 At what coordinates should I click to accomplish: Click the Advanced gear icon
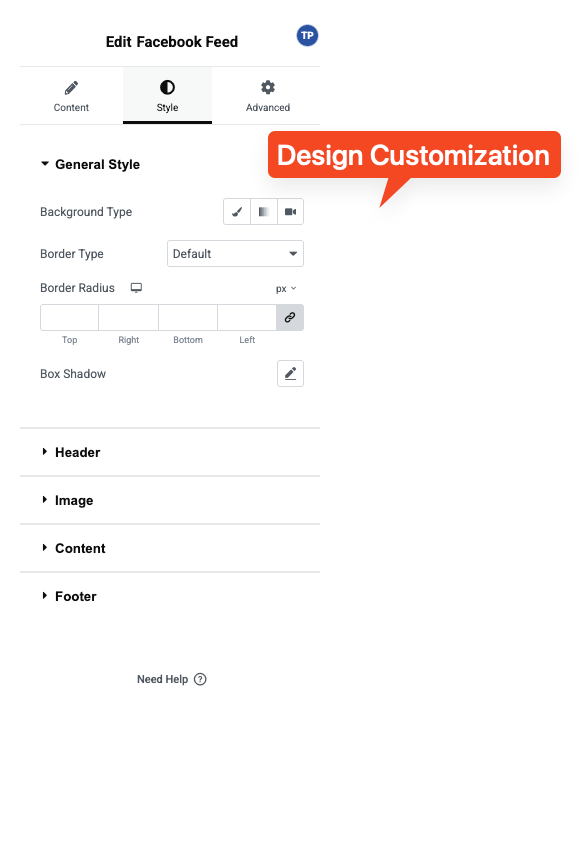tap(268, 87)
